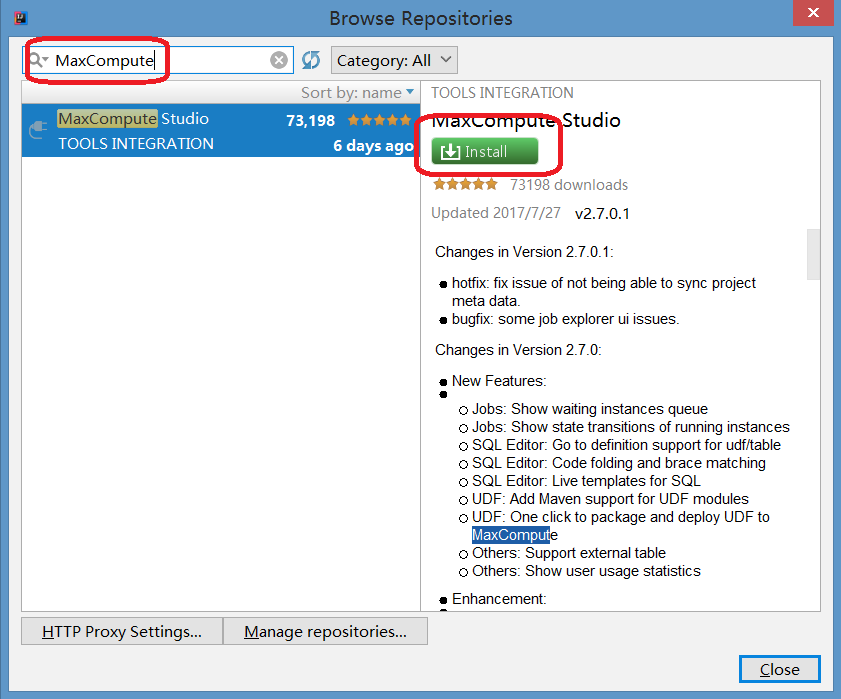Click the 'Enhancement:' bullet
841x699 pixels.
point(499,599)
